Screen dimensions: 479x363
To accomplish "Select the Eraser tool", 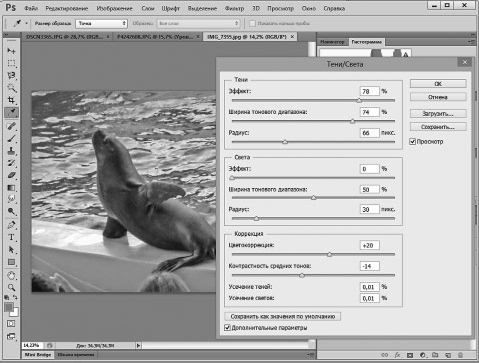I will coord(11,175).
